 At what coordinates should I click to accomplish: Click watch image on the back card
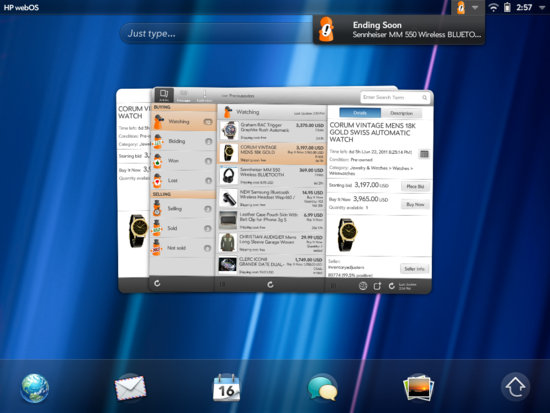click(138, 231)
